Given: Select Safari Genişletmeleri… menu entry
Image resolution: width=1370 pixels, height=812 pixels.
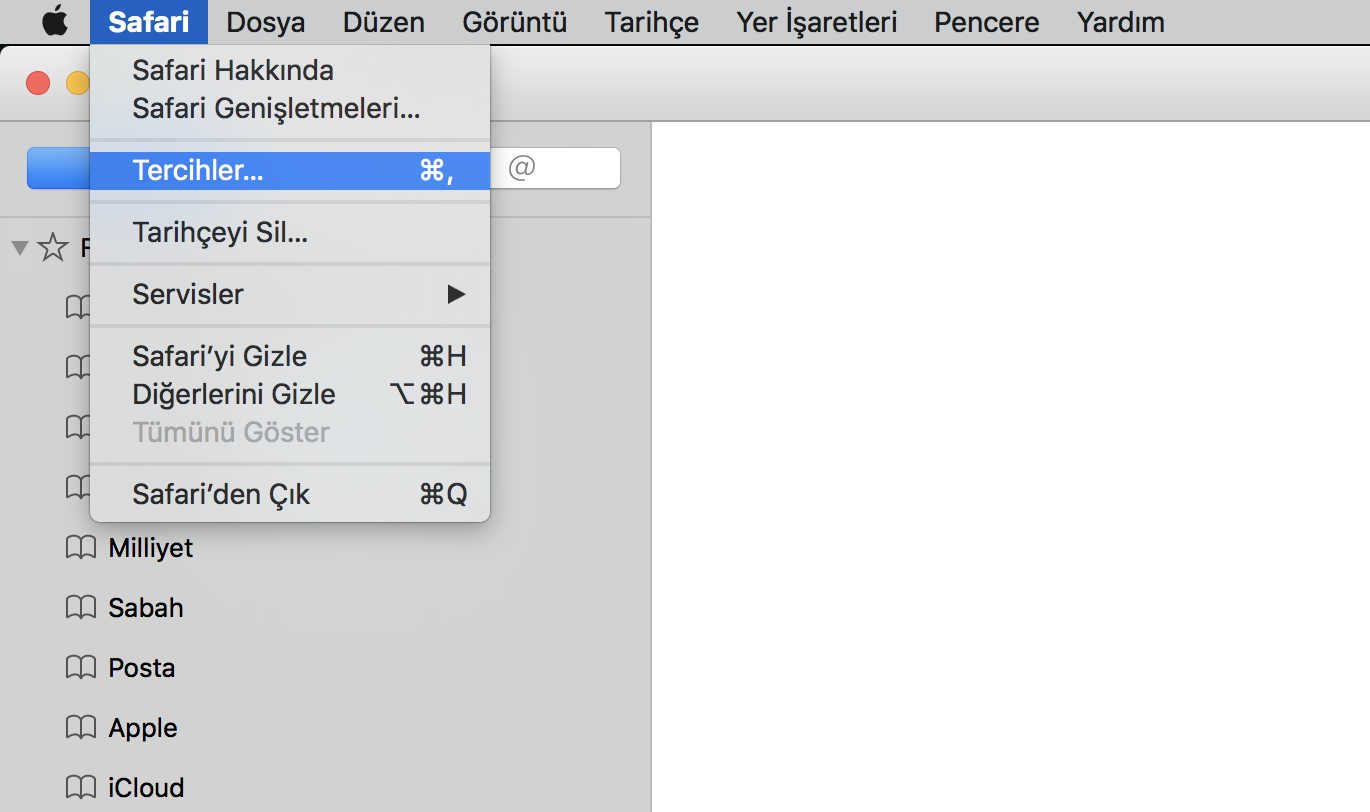Looking at the screenshot, I should click(290, 108).
